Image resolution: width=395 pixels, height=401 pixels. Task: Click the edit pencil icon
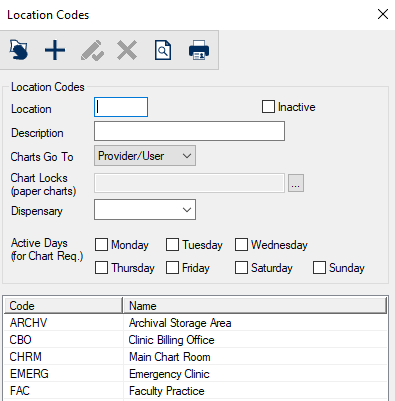coord(92,50)
